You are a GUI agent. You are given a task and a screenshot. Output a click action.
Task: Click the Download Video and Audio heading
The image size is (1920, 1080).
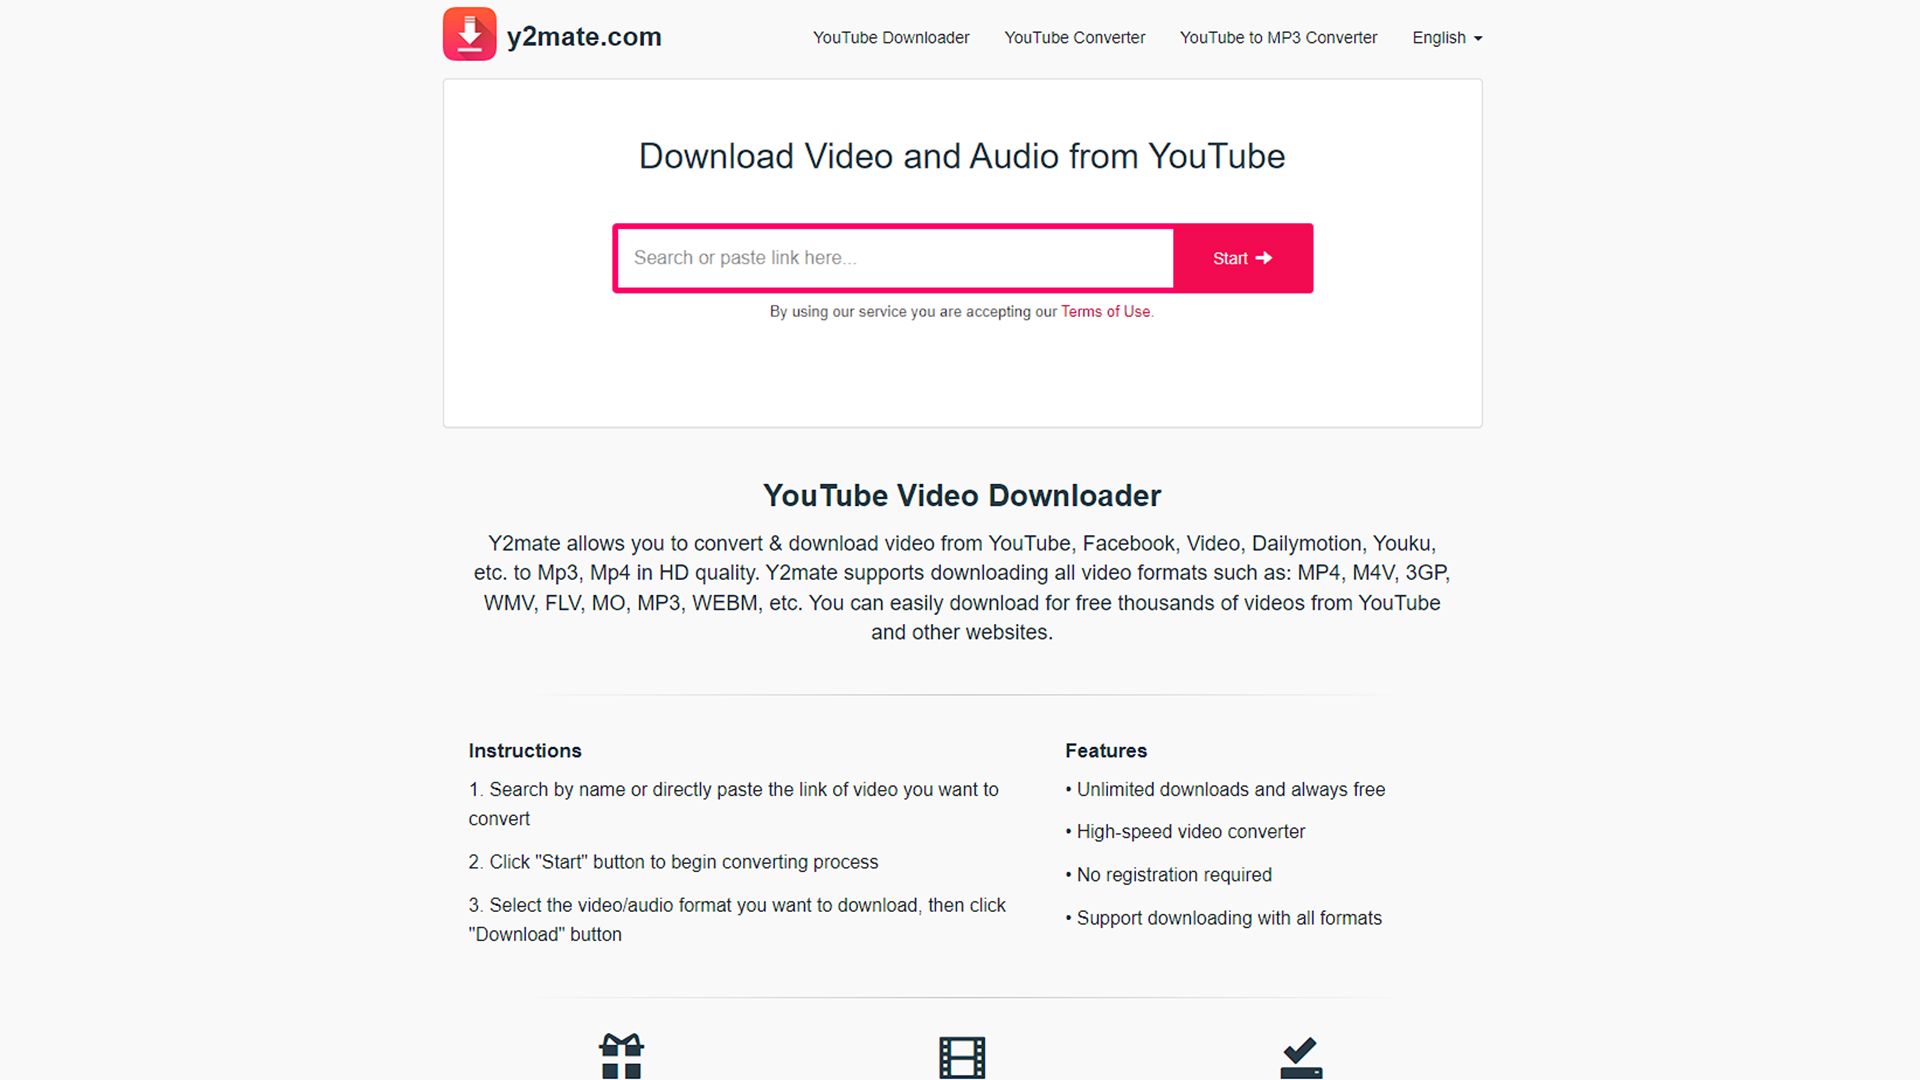point(962,156)
